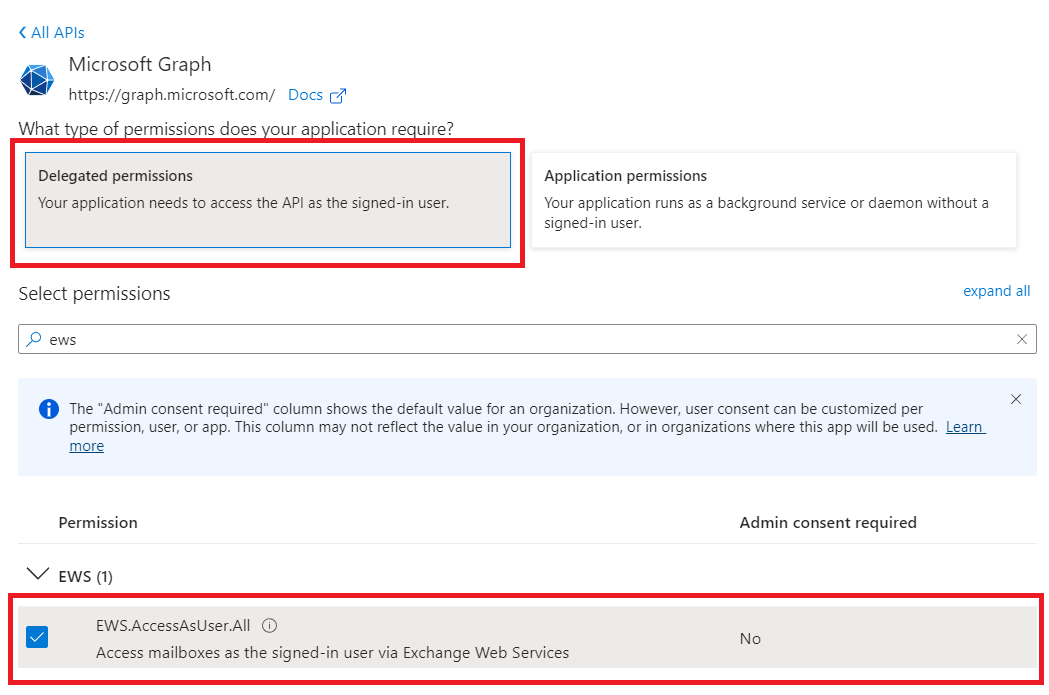The image size is (1049, 695).
Task: Uncheck the EWS.AccessAsUser.All checkbox
Action: coord(37,637)
